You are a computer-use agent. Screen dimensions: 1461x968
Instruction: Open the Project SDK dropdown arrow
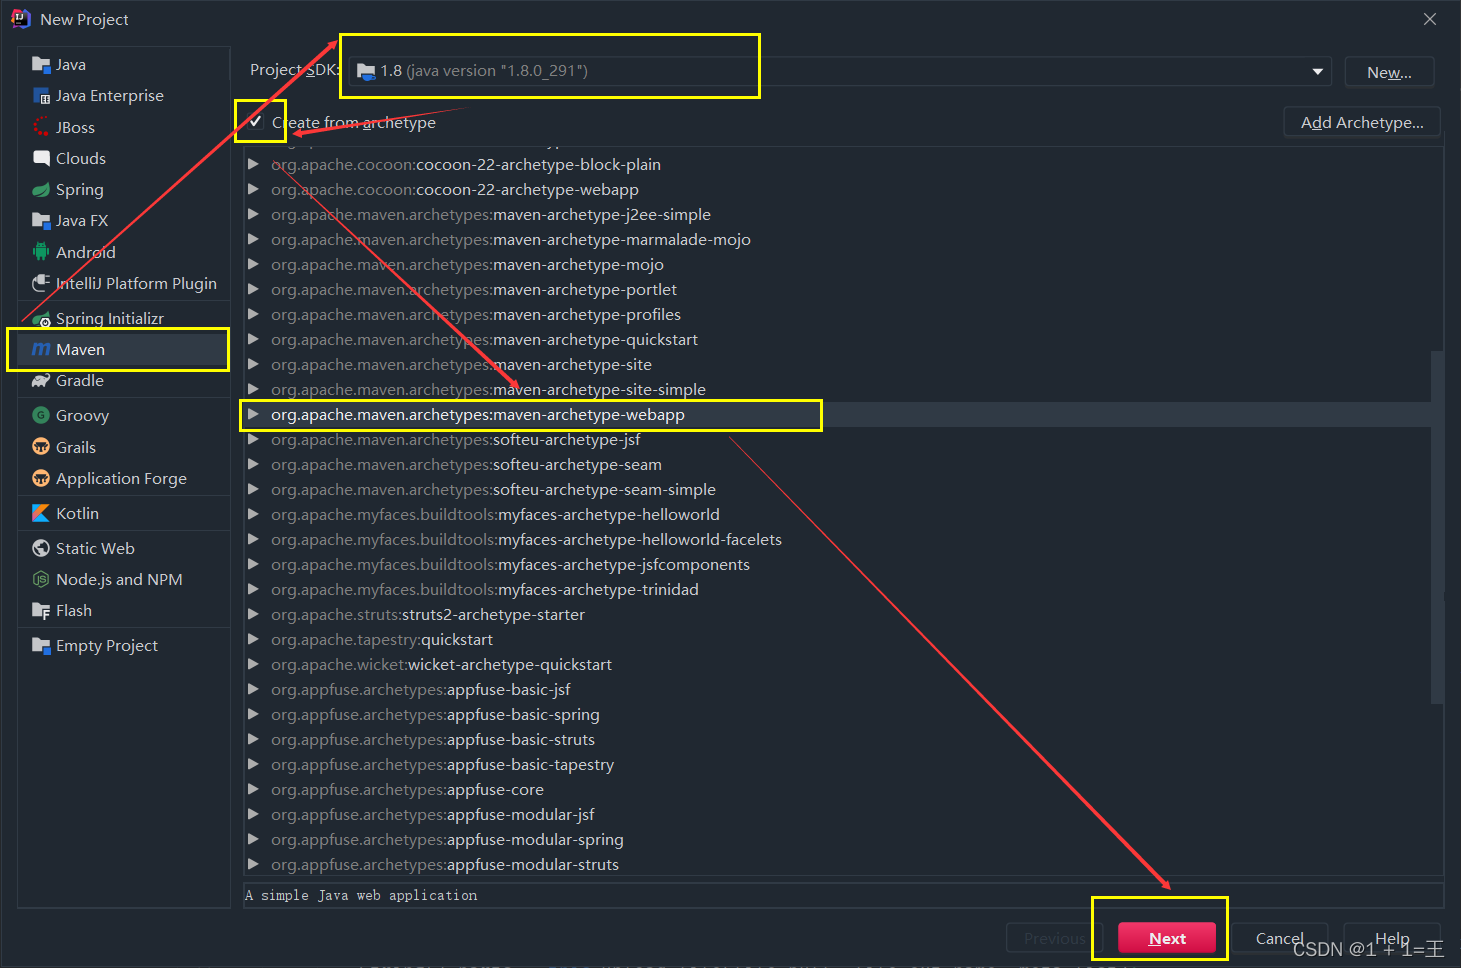tap(1317, 71)
